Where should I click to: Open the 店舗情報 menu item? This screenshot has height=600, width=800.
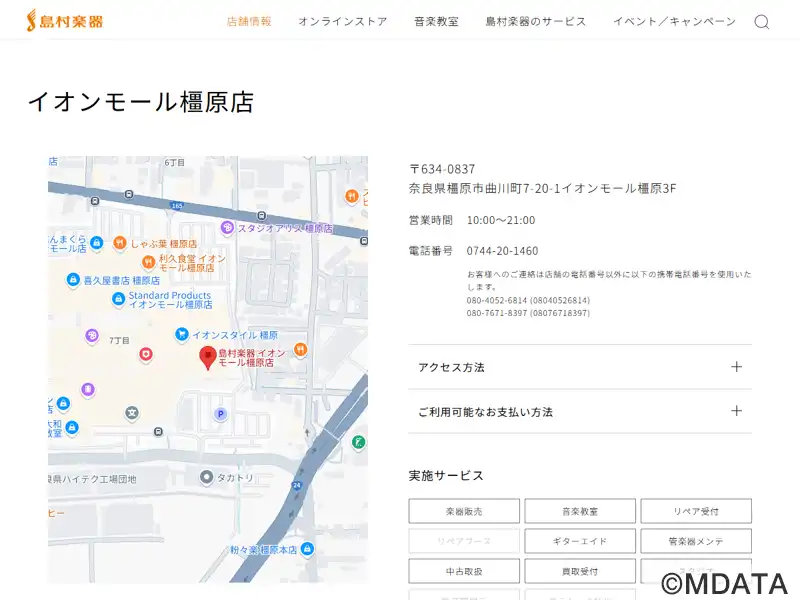249,21
